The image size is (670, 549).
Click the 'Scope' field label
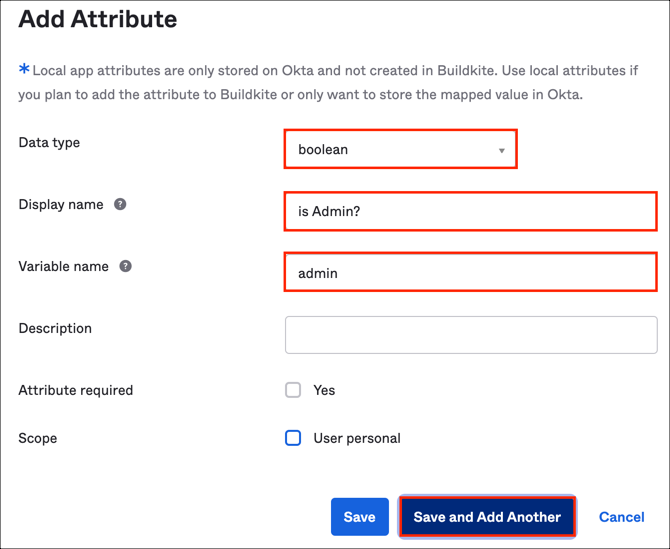(x=38, y=438)
